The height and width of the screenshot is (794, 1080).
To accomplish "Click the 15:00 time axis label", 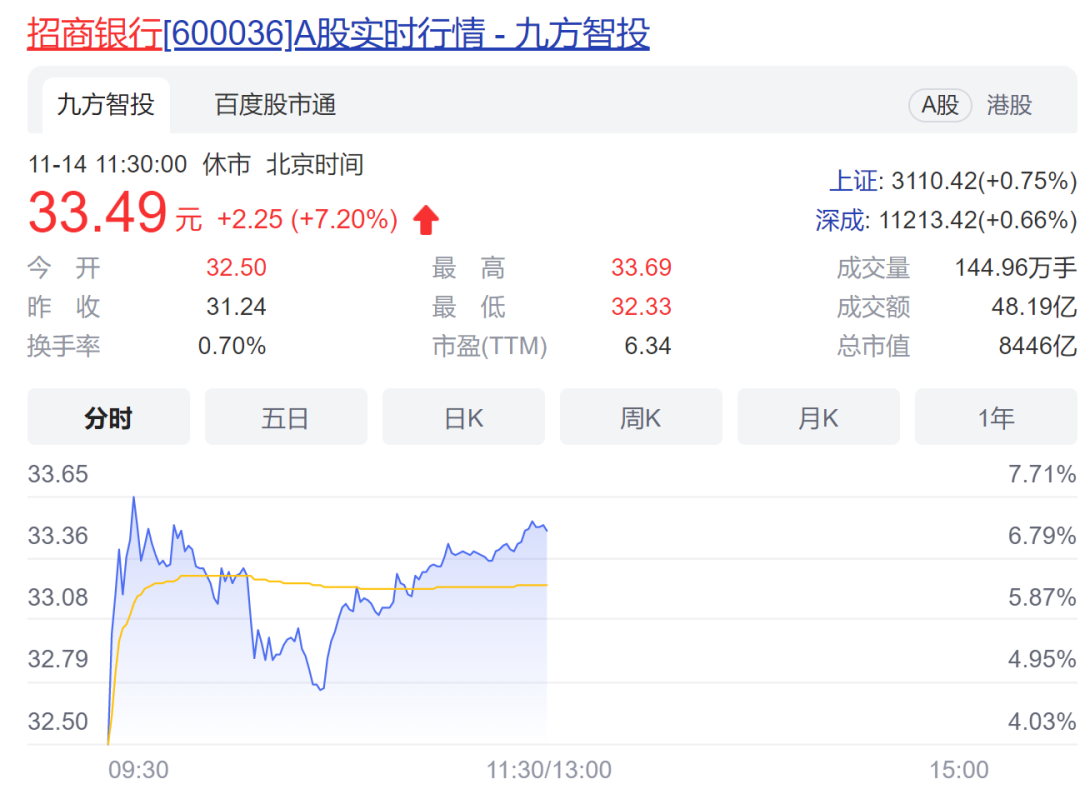I will coord(959,769).
